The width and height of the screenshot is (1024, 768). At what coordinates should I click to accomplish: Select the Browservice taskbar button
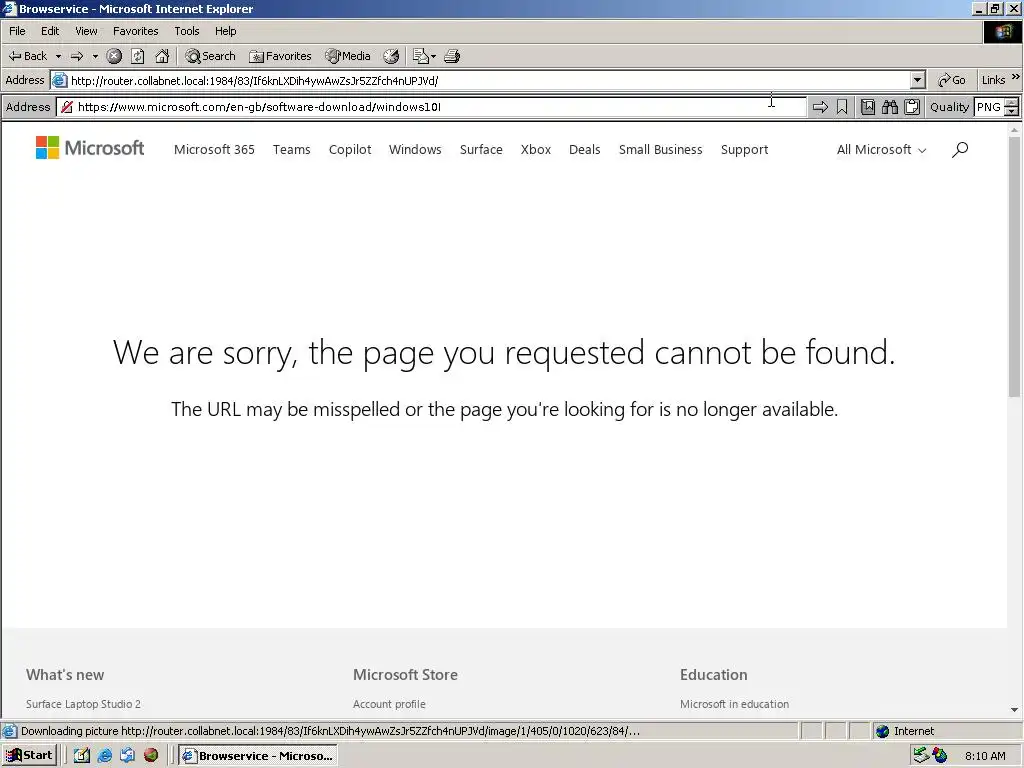coord(258,756)
